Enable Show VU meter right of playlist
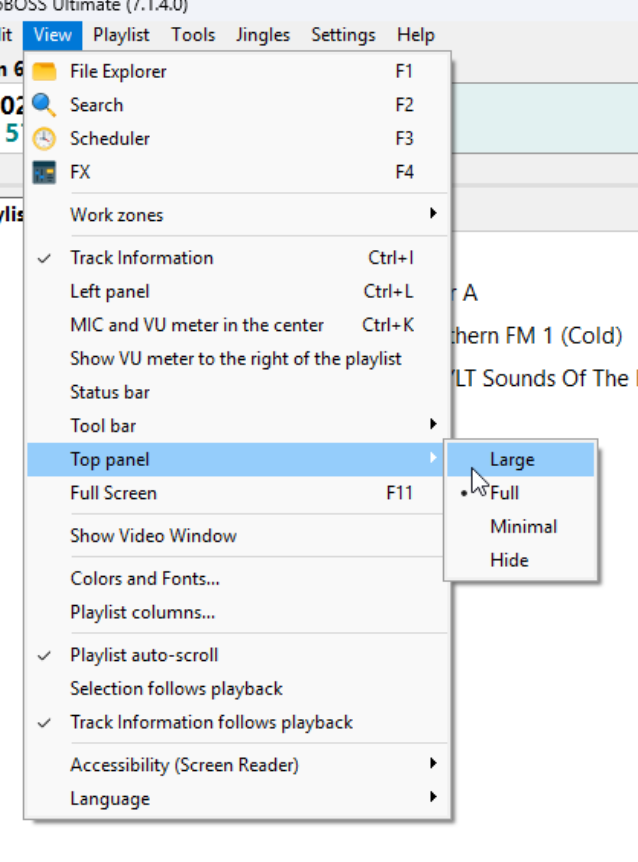638x862 pixels. click(237, 358)
